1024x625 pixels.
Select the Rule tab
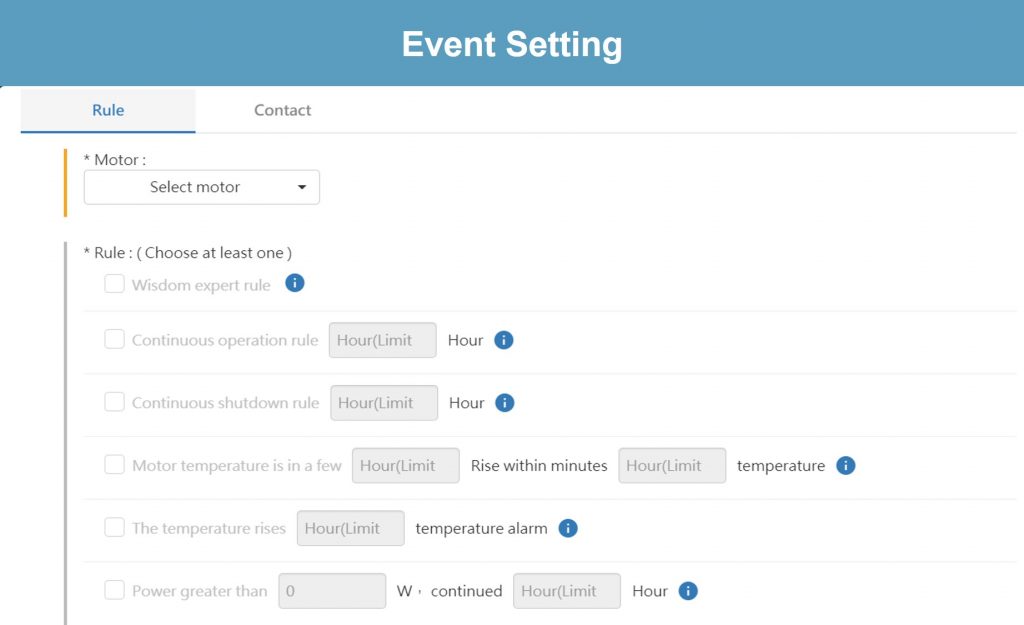[x=108, y=110]
